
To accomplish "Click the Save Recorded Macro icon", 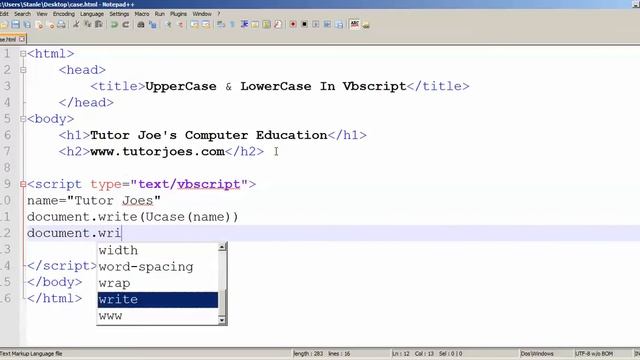I will coord(339,24).
